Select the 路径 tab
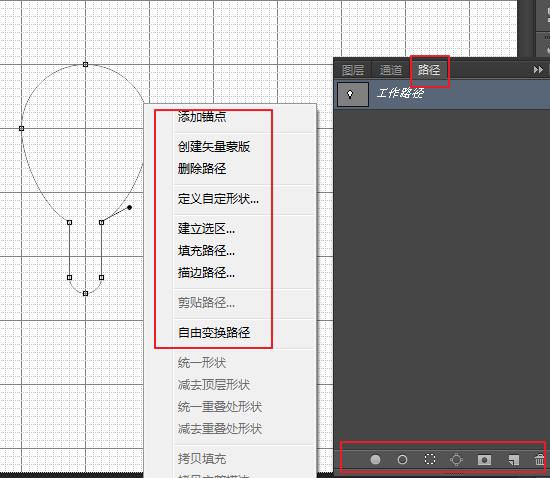 click(x=429, y=70)
